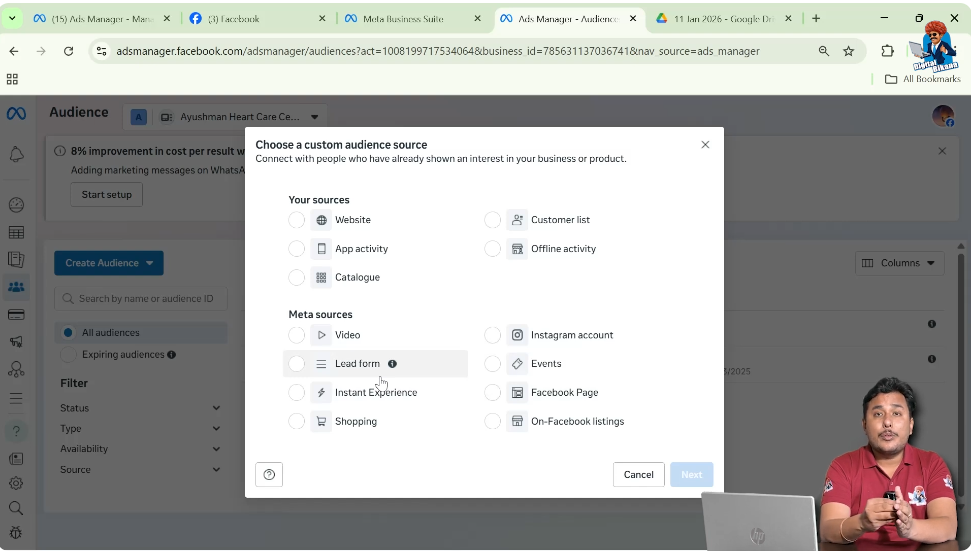Click the audience name search field
The height and width of the screenshot is (551, 971).
pos(141,298)
